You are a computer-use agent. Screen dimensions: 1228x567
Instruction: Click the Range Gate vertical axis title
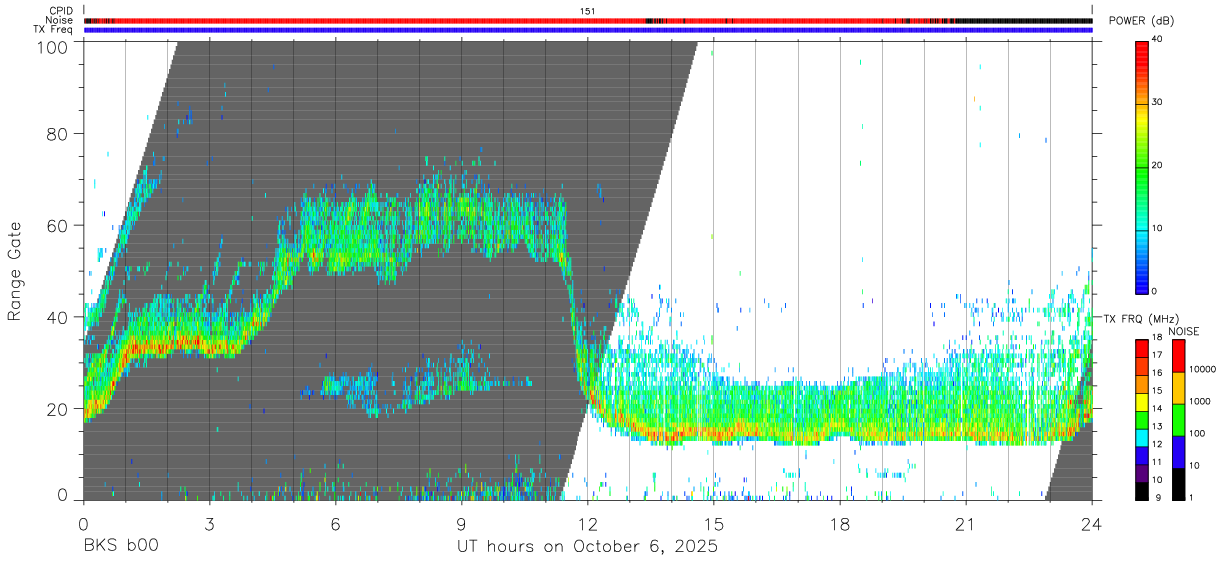pos(15,272)
